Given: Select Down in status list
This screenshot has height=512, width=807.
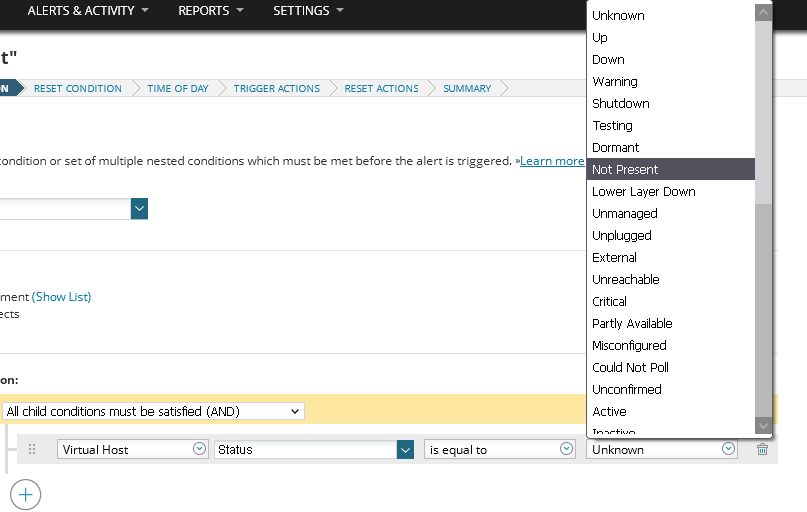Looking at the screenshot, I should pos(671,60).
